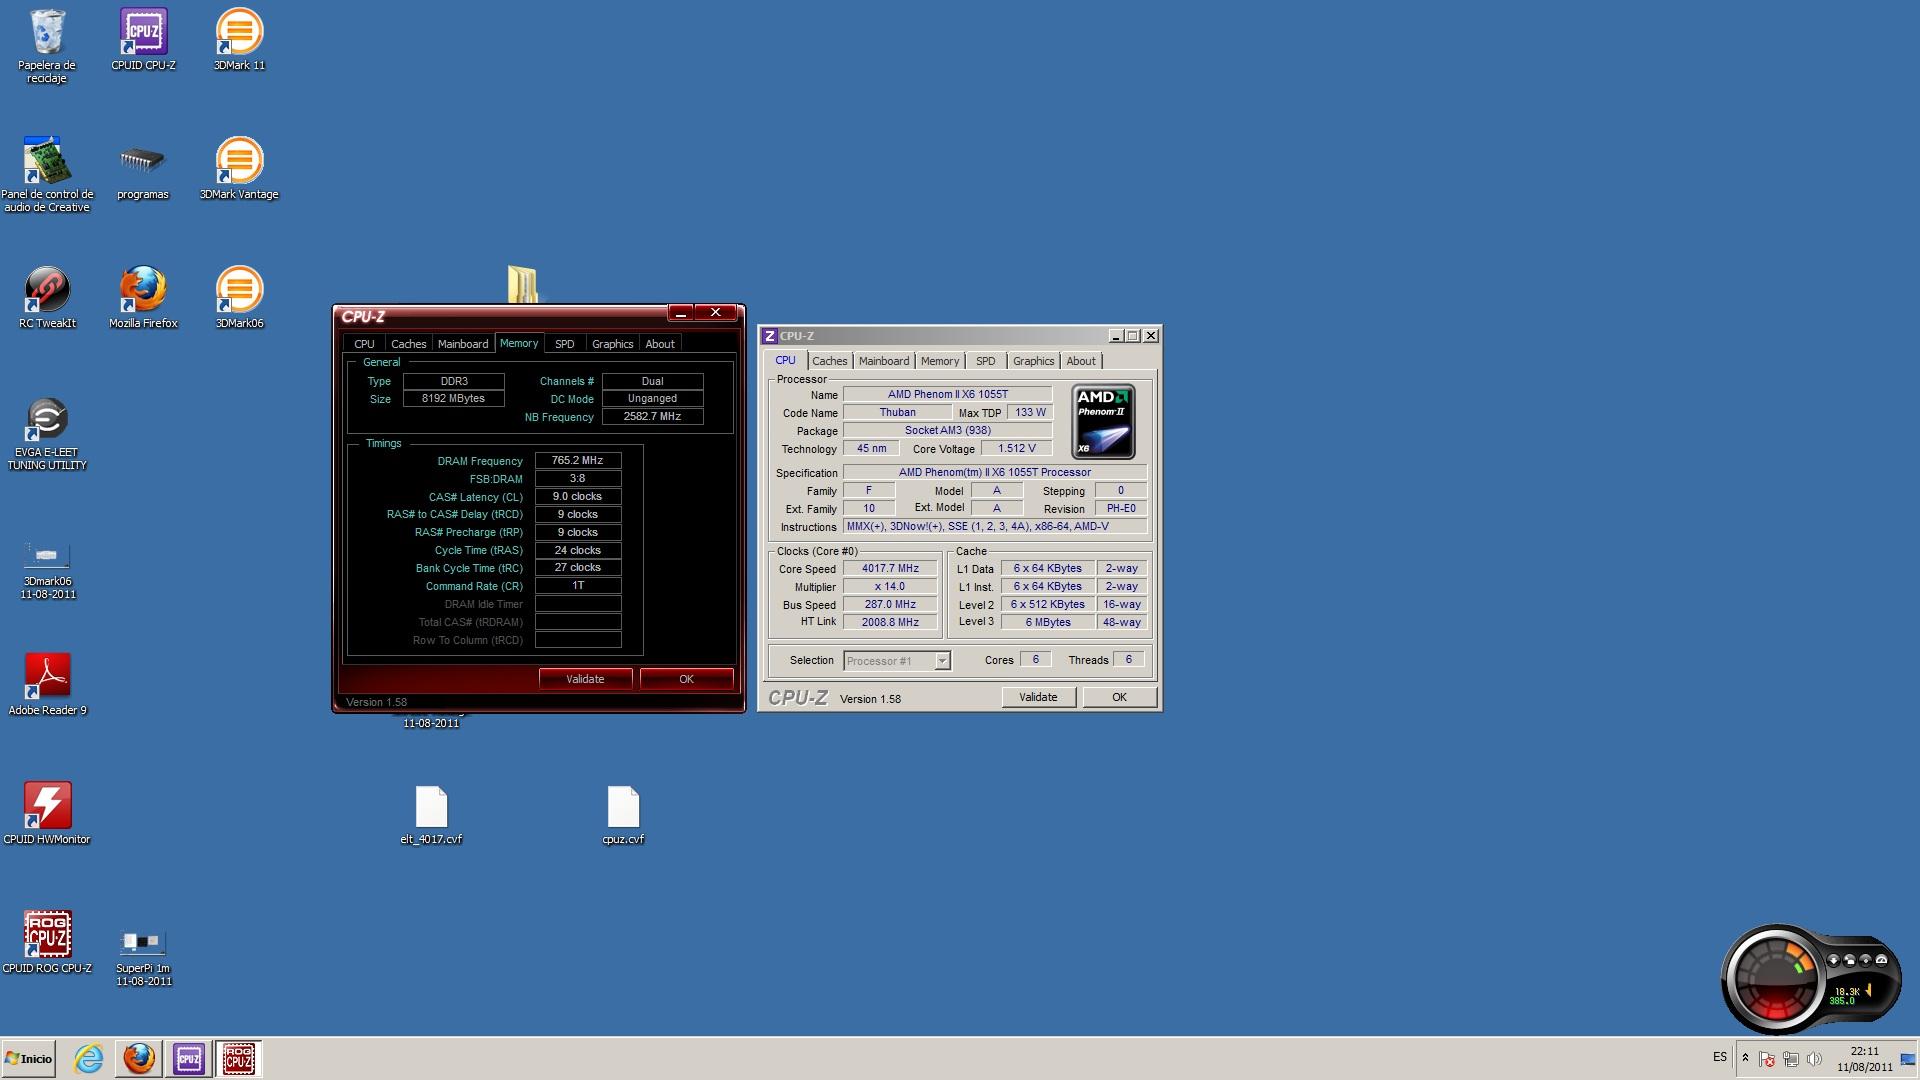
Task: Open EVGA E-LEET Tuning Utility shortcut
Action: (x=47, y=434)
